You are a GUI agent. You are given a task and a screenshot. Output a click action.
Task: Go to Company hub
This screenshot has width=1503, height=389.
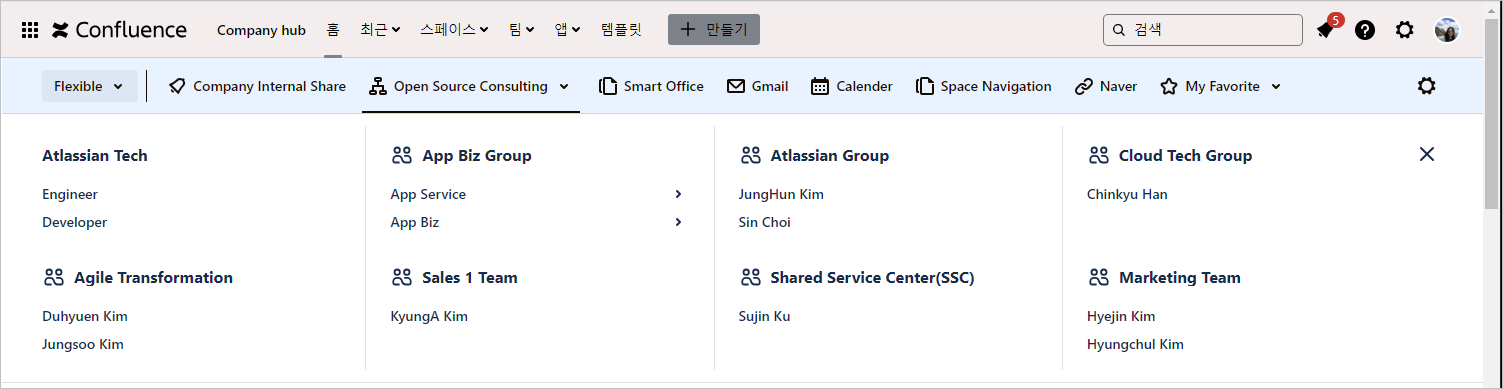tap(261, 30)
